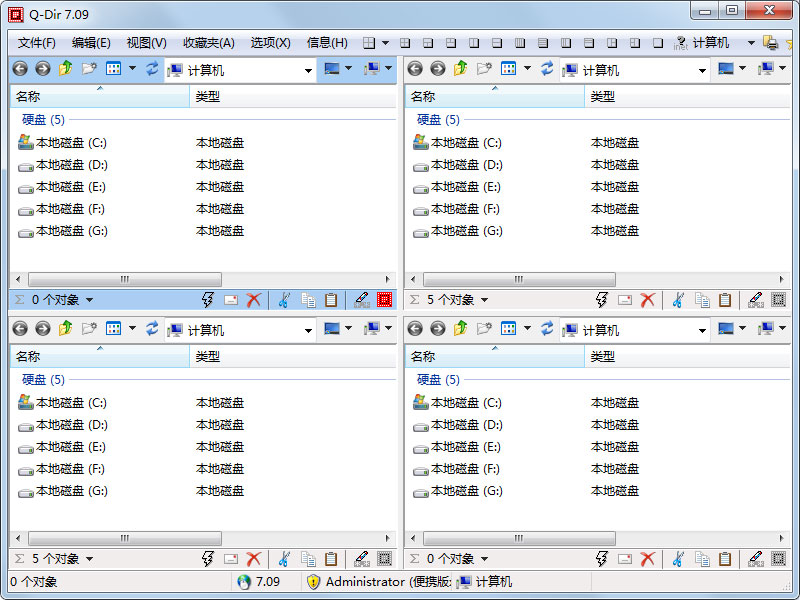This screenshot has height=600, width=800.
Task: Switch to single-pane layout in main toolbar
Action: click(658, 43)
